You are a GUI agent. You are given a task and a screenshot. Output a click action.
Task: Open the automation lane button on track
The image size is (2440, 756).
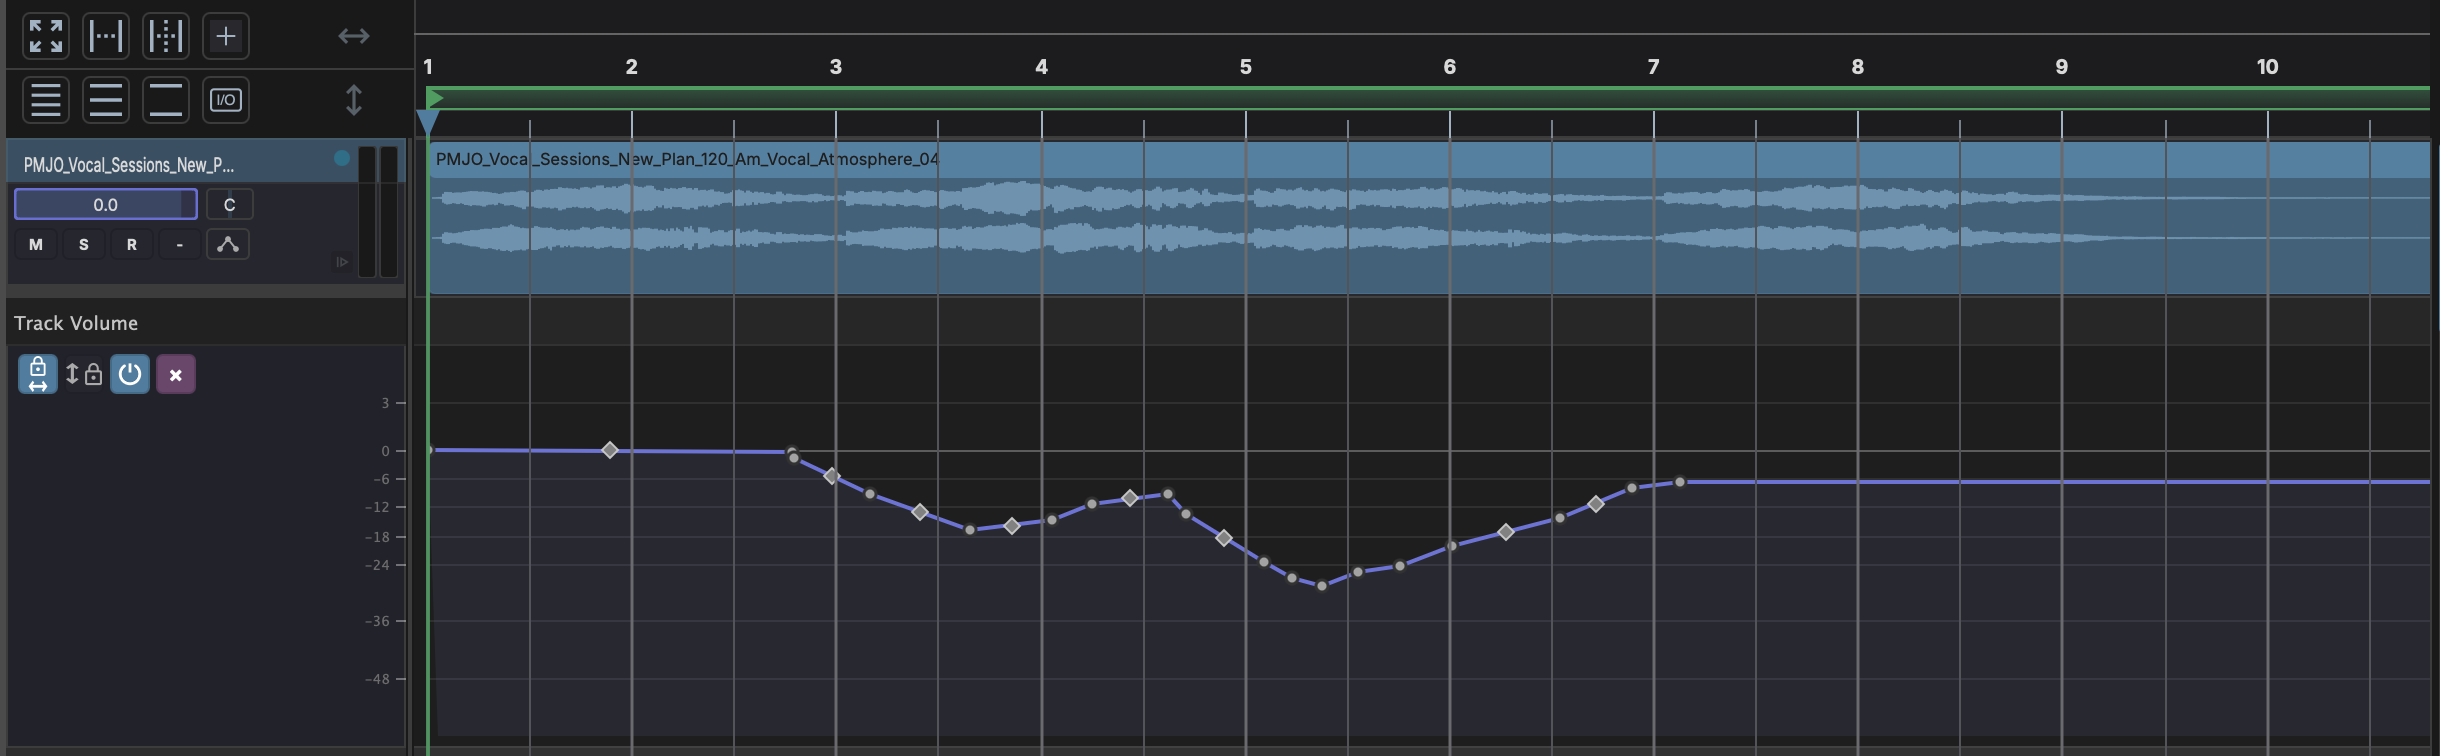(228, 244)
